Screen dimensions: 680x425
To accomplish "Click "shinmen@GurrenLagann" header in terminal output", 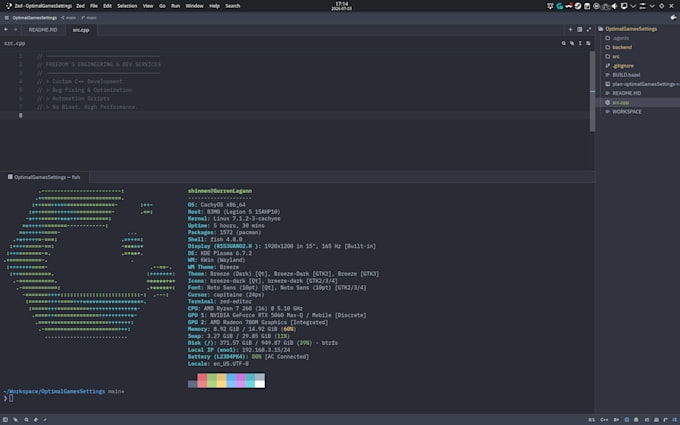I will click(219, 191).
